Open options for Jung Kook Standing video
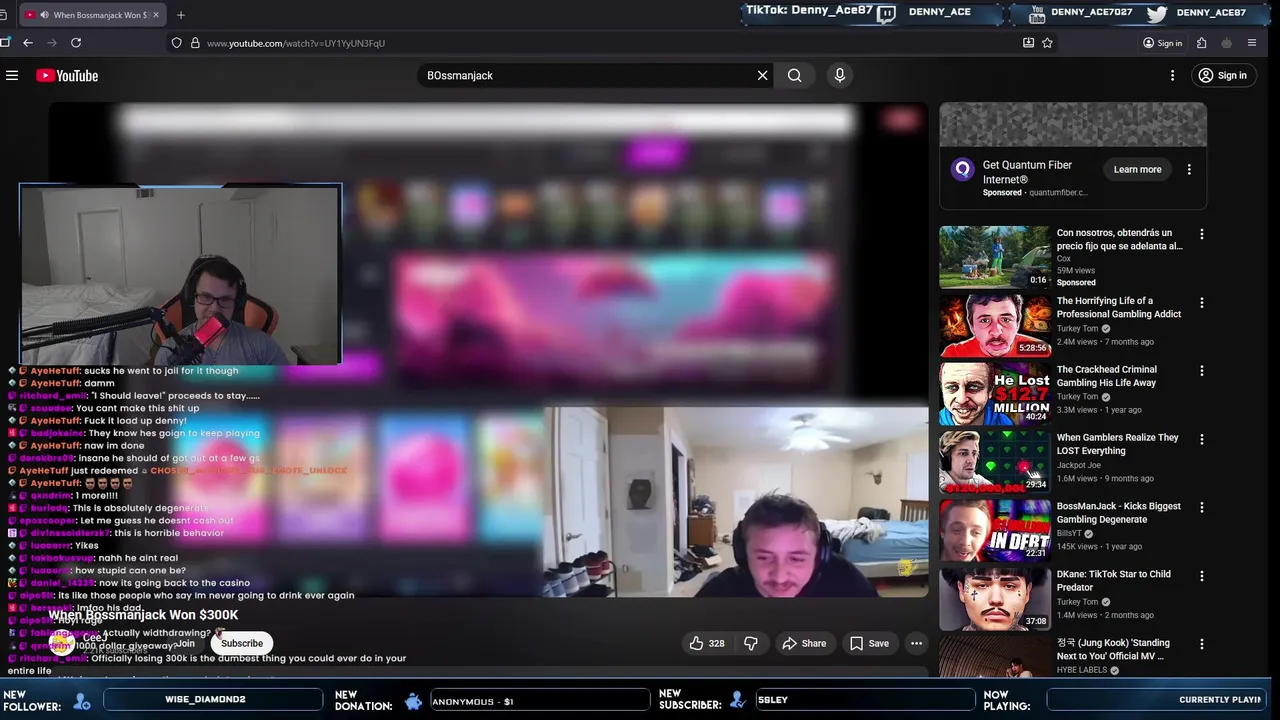The width and height of the screenshot is (1280, 720). (1202, 644)
